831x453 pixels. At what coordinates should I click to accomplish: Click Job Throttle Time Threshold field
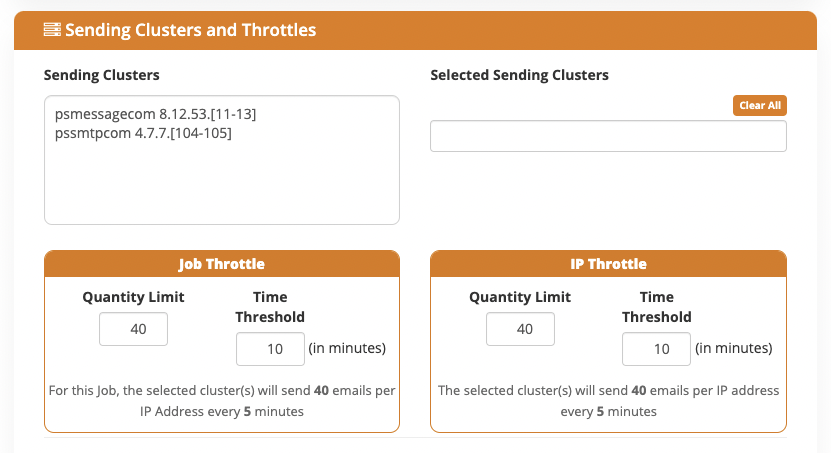point(270,349)
